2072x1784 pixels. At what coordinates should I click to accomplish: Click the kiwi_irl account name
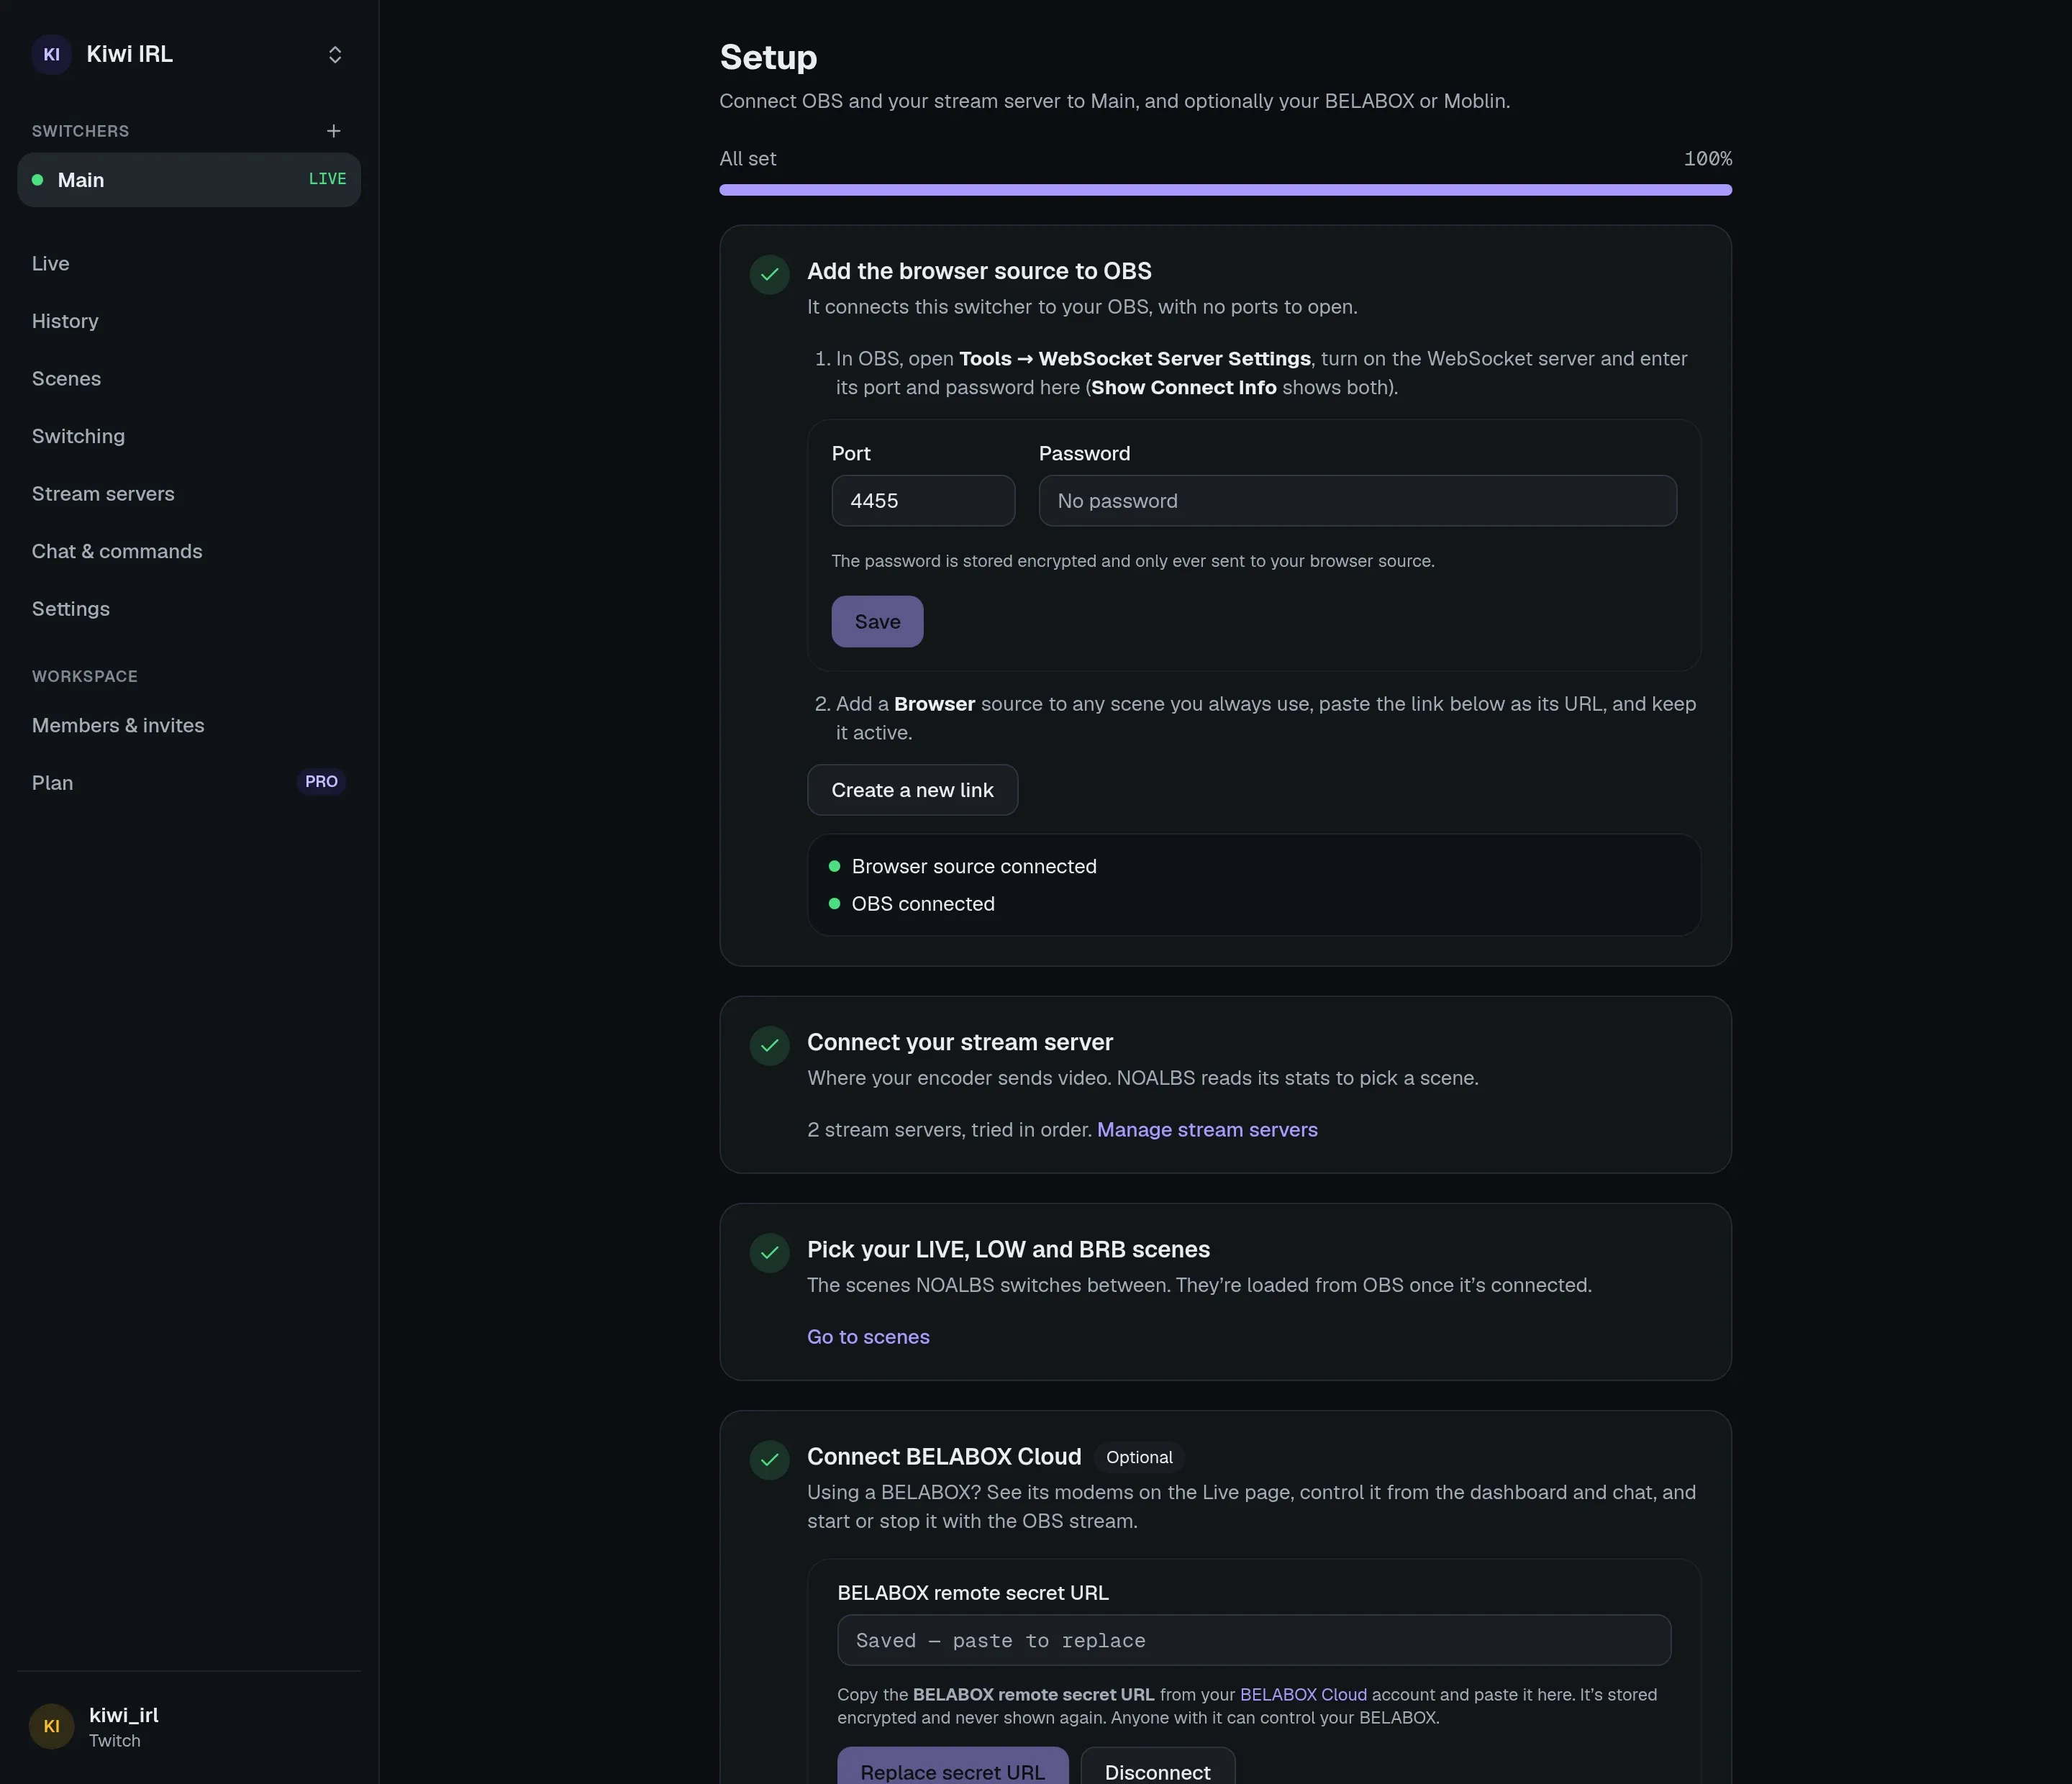(124, 1715)
